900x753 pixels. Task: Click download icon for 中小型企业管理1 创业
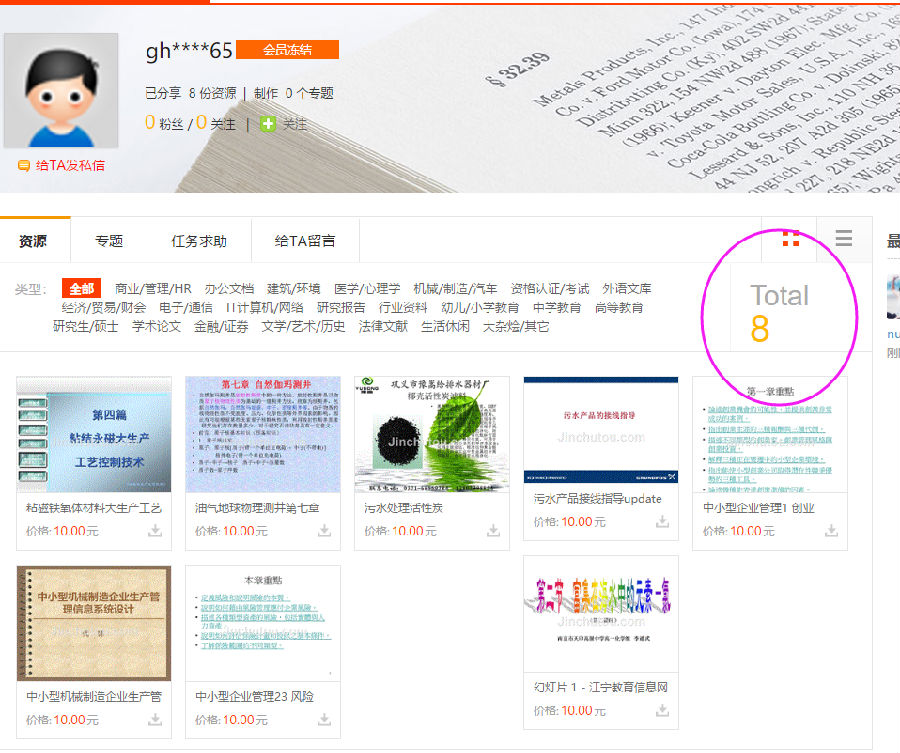pos(831,531)
